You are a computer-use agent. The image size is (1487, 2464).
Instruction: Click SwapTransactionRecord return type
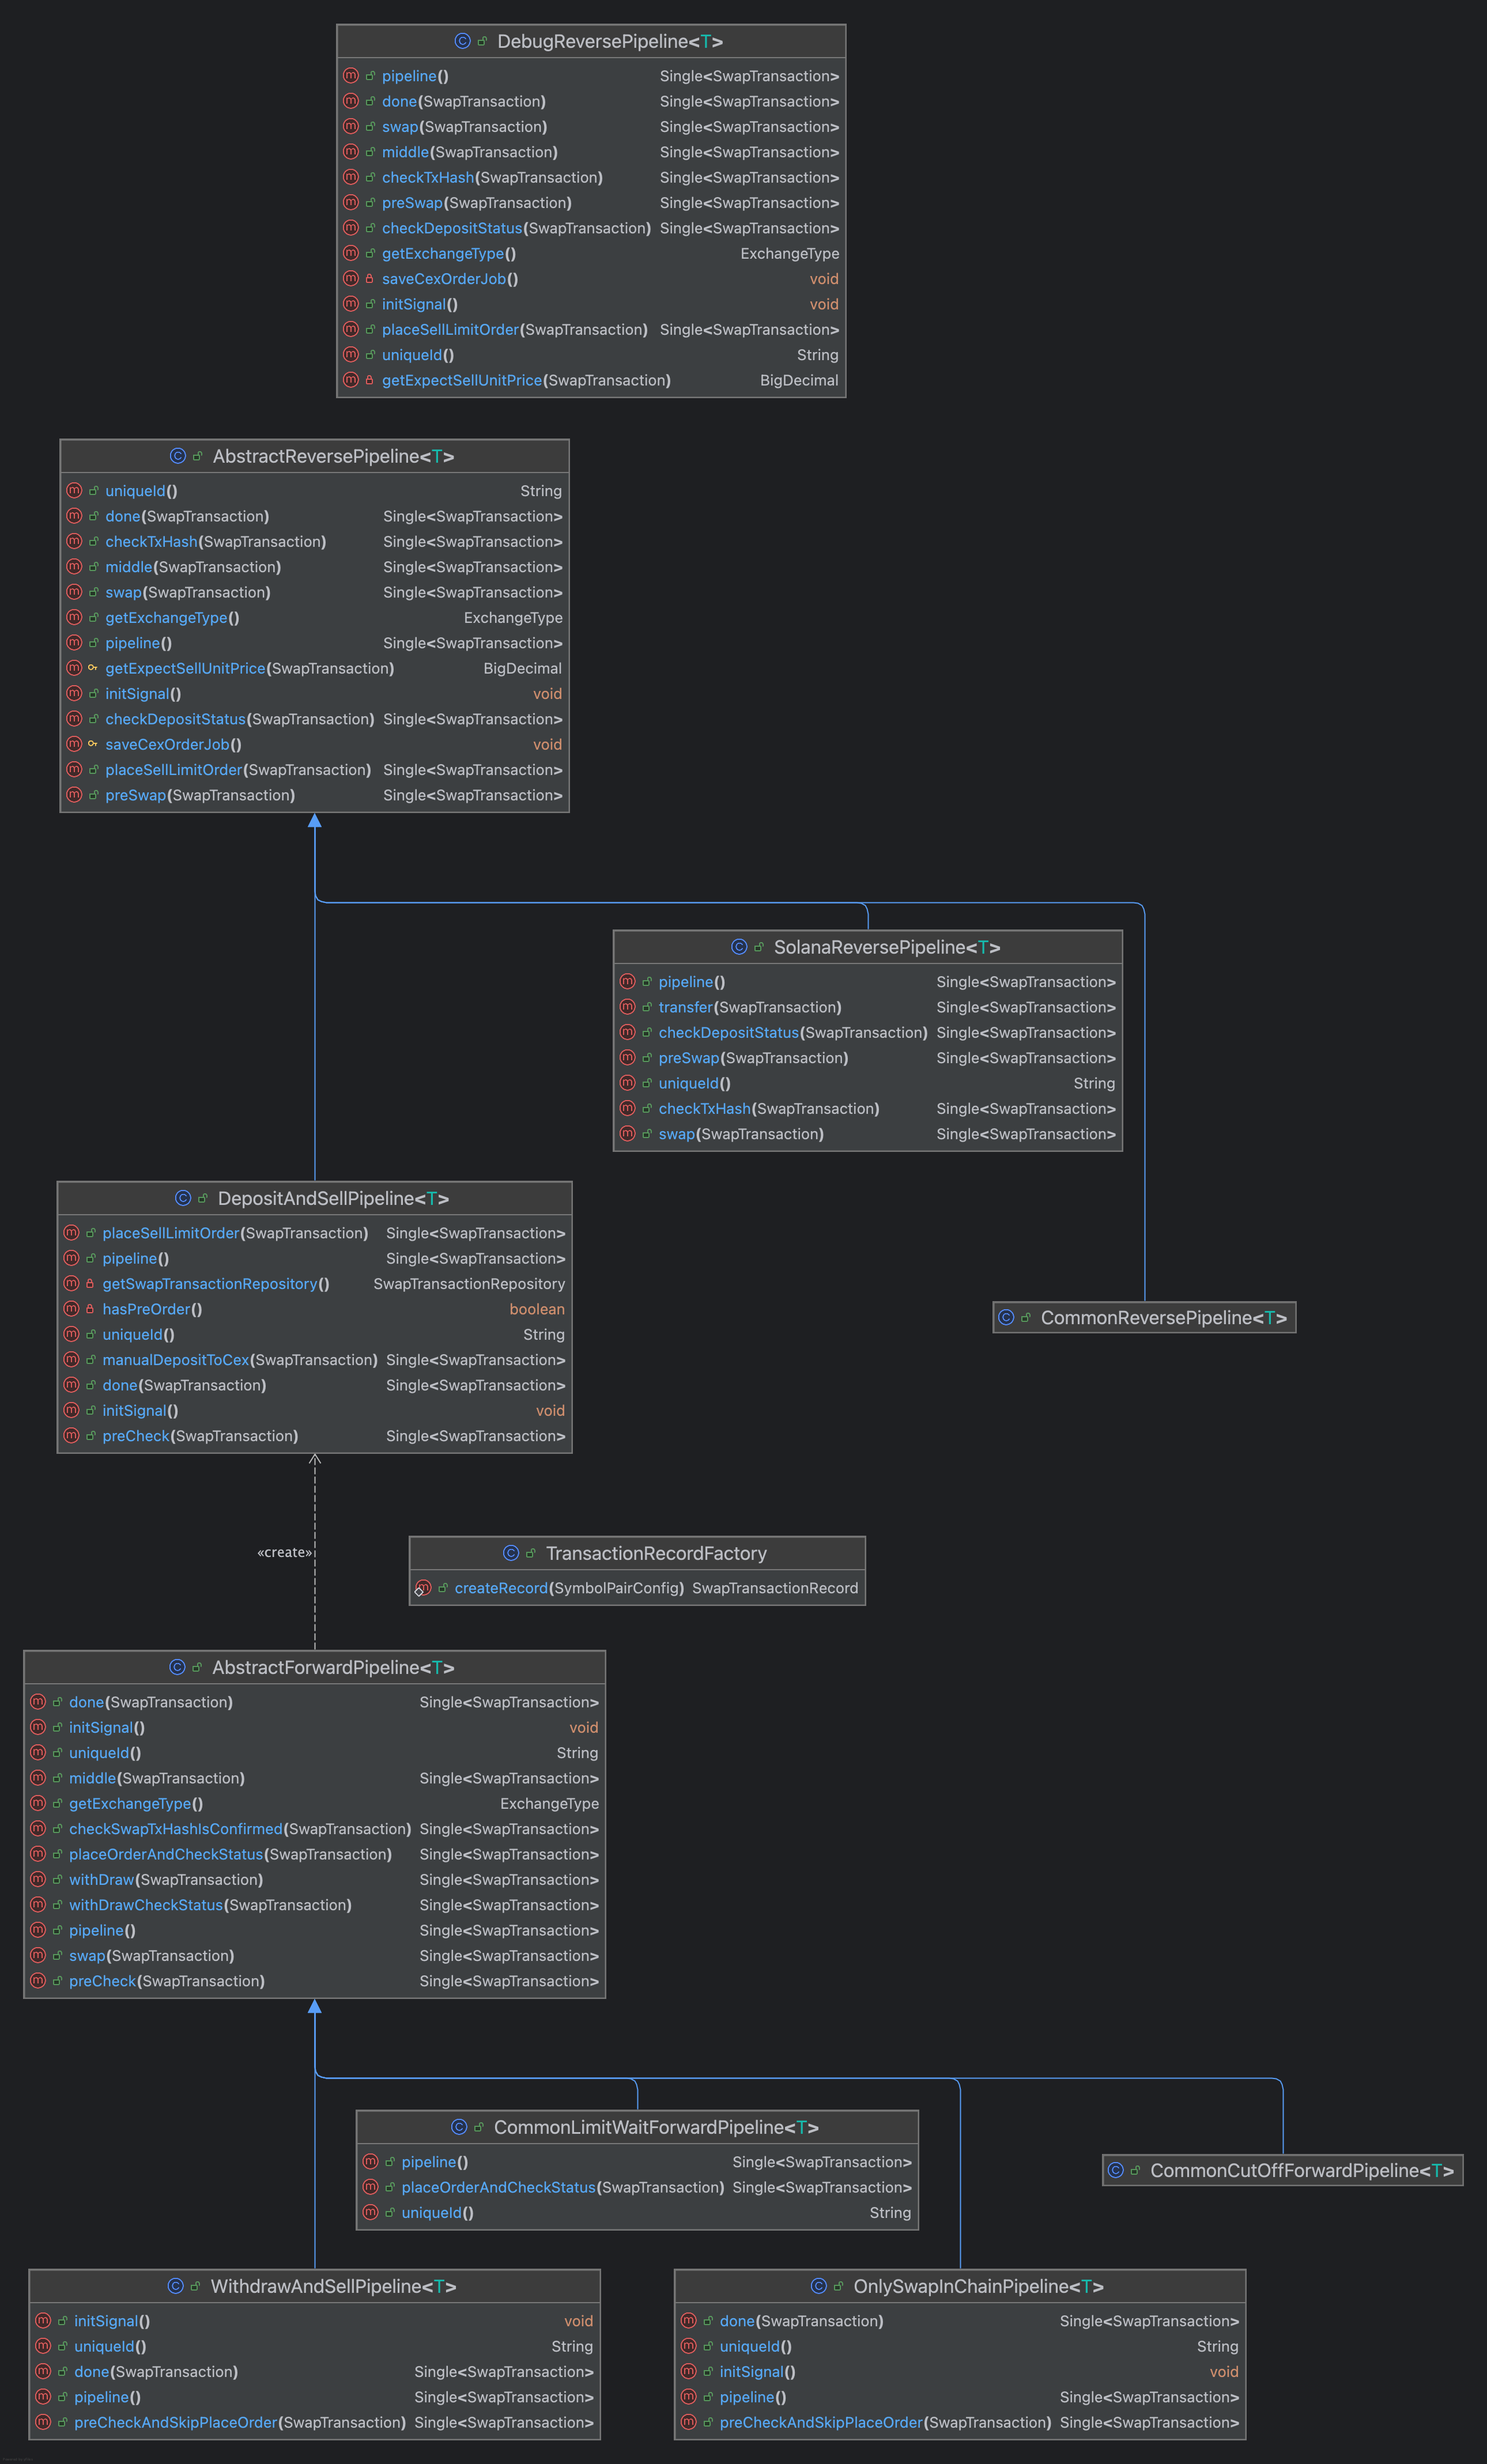[x=775, y=1588]
